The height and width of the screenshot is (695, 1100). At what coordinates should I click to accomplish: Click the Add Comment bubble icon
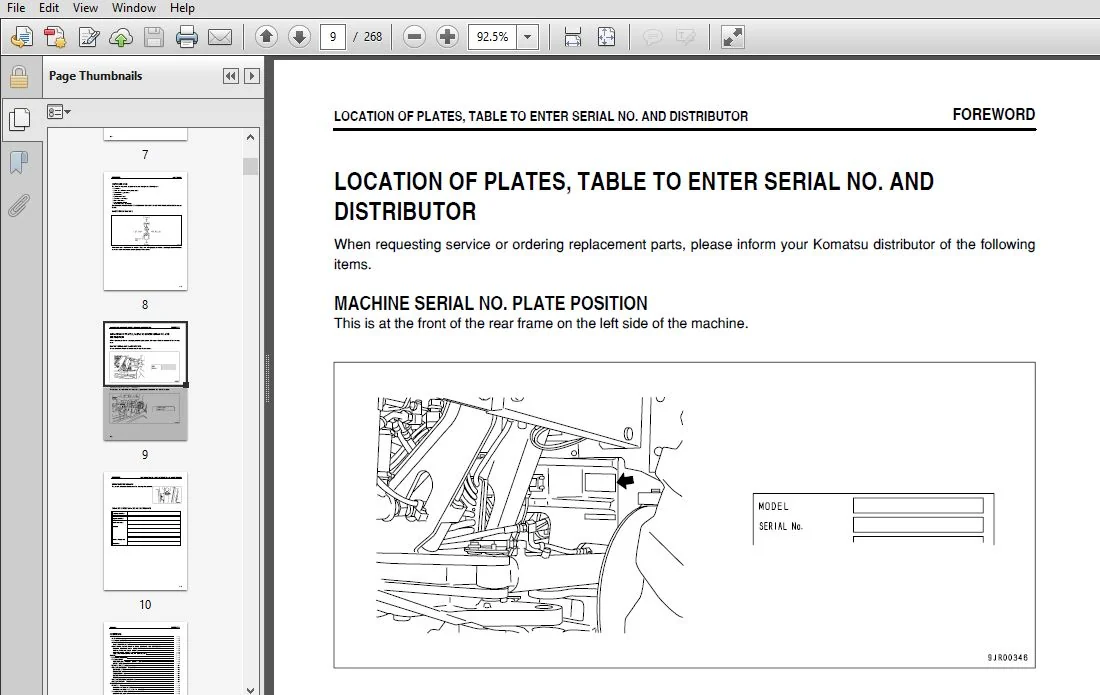tap(652, 36)
